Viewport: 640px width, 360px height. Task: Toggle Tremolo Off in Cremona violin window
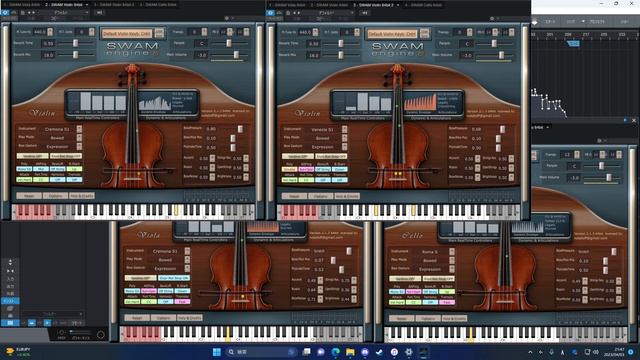[x=74, y=180]
